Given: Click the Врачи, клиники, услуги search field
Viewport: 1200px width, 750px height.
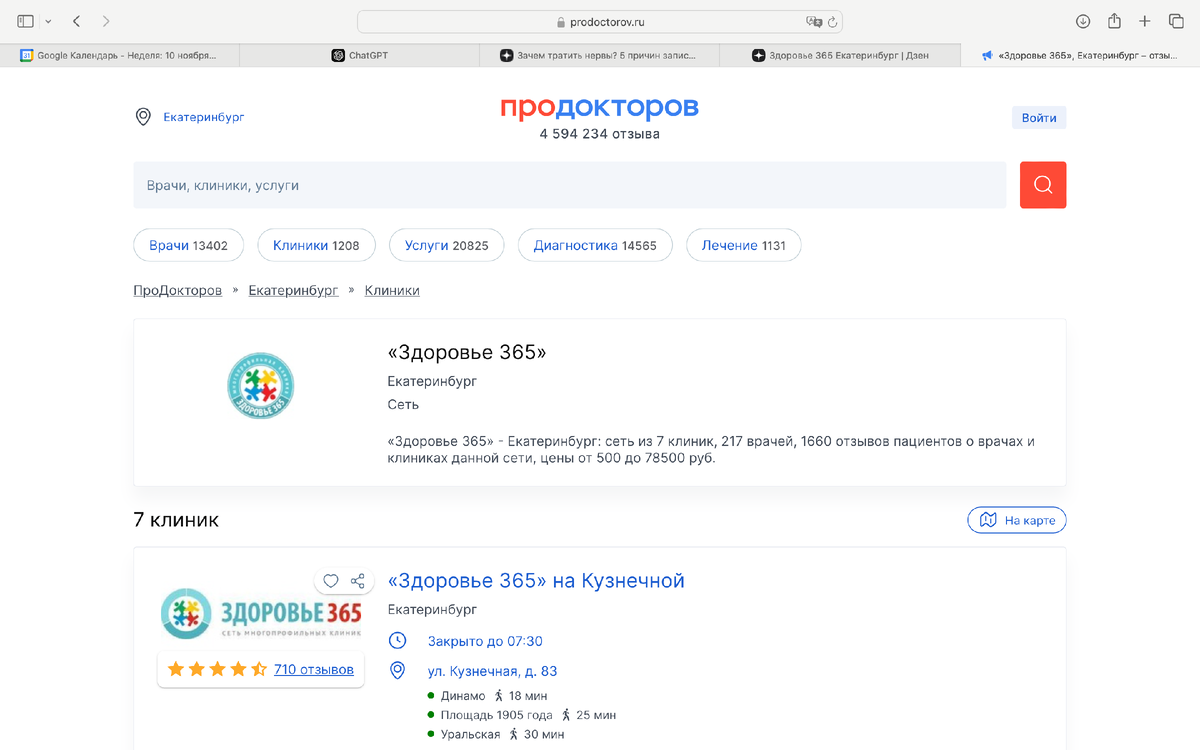Looking at the screenshot, I should (x=570, y=184).
